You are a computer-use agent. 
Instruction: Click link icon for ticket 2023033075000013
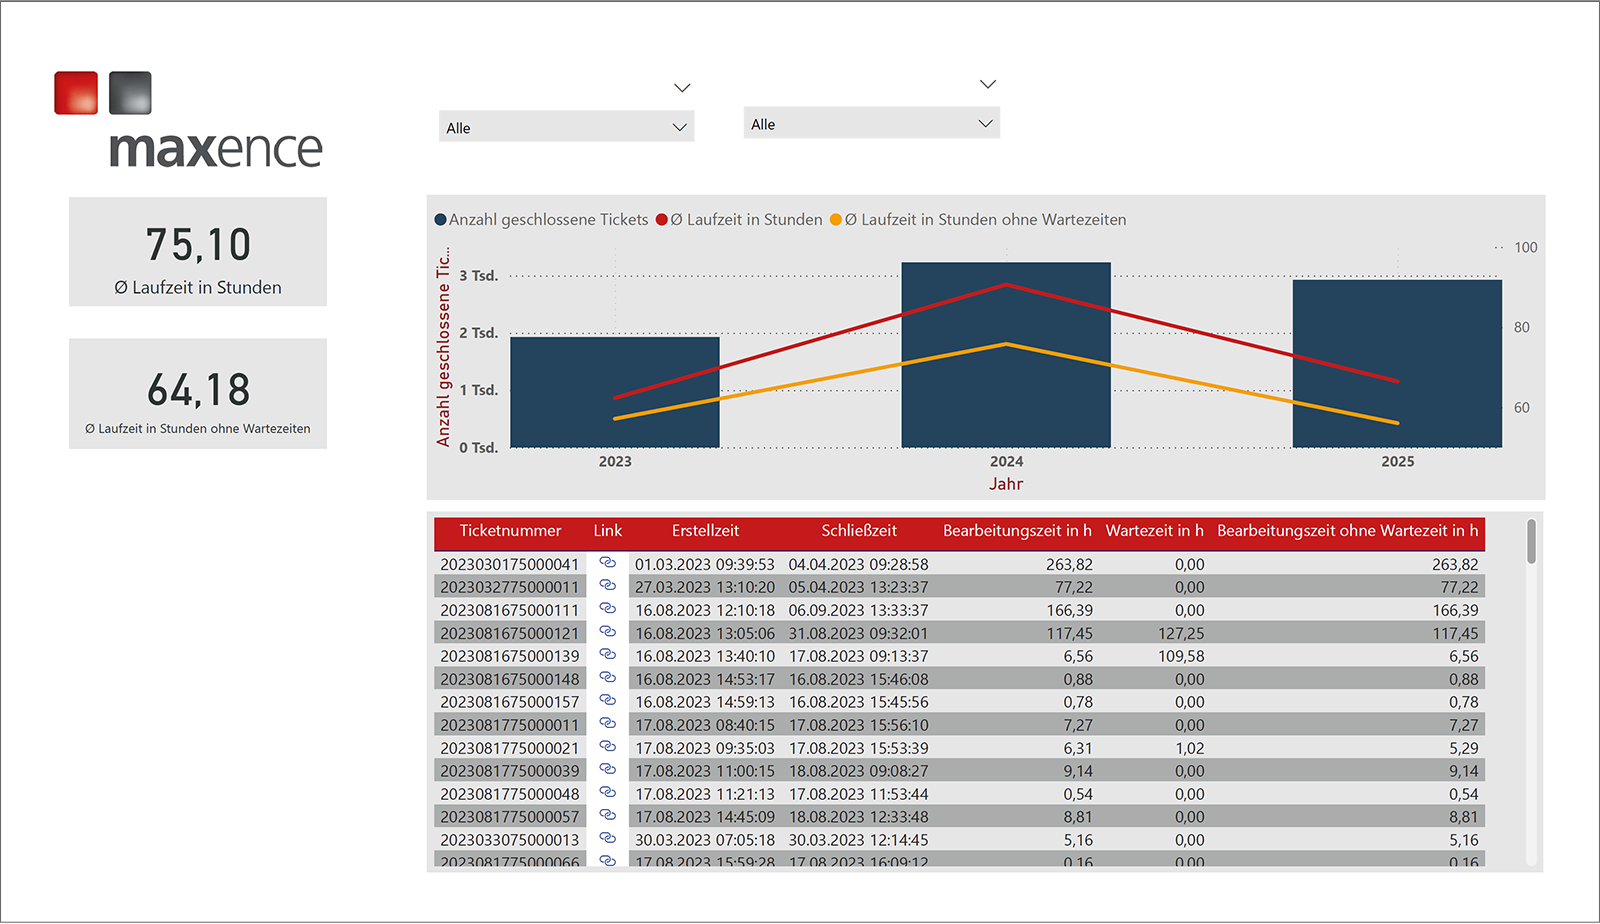point(607,839)
